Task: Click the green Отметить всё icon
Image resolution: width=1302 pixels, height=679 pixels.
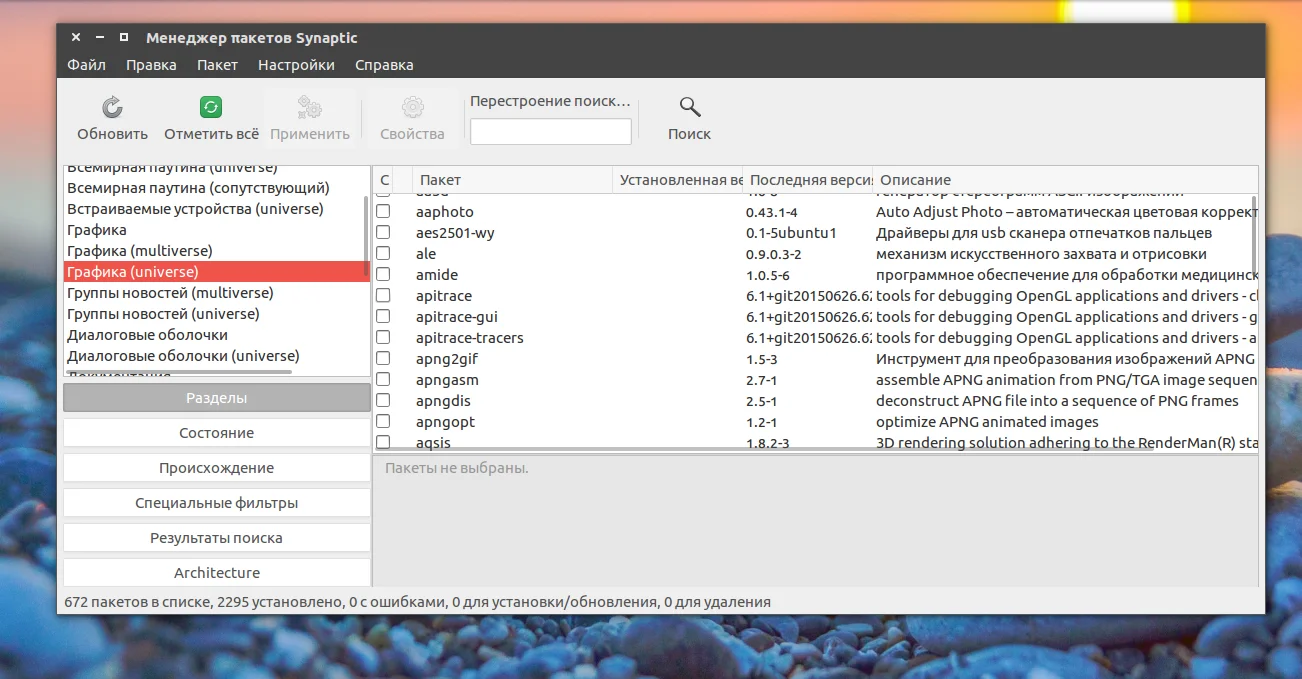Action: tap(211, 107)
